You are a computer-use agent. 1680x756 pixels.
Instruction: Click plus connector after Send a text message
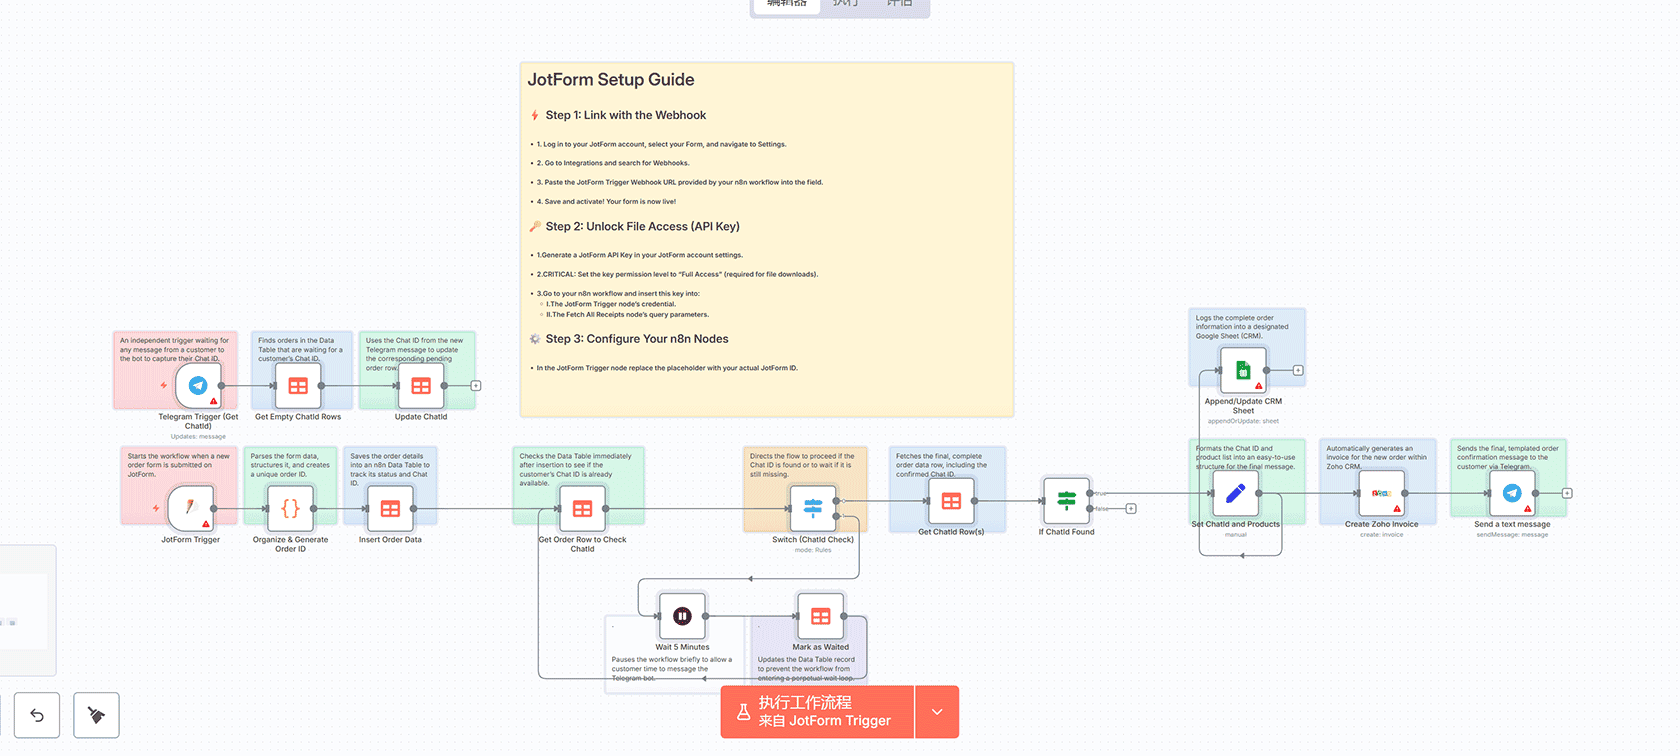(1567, 493)
